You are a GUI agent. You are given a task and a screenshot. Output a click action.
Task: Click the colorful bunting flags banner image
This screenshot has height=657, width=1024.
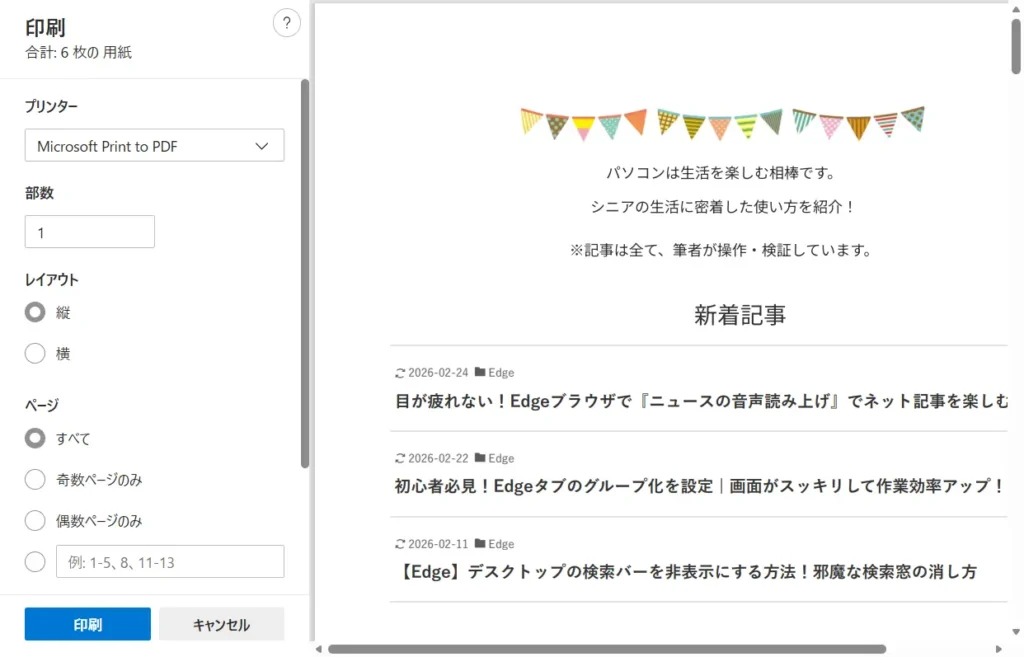tap(722, 123)
